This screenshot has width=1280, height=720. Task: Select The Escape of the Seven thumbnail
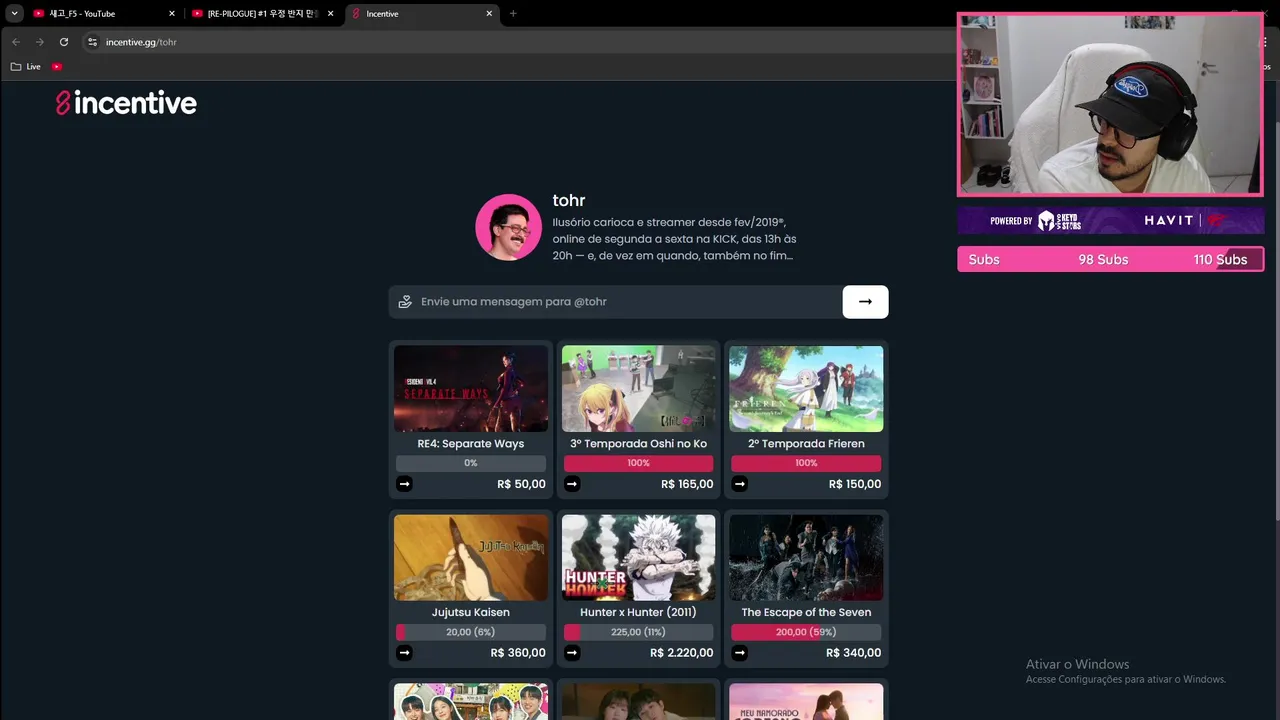806,557
